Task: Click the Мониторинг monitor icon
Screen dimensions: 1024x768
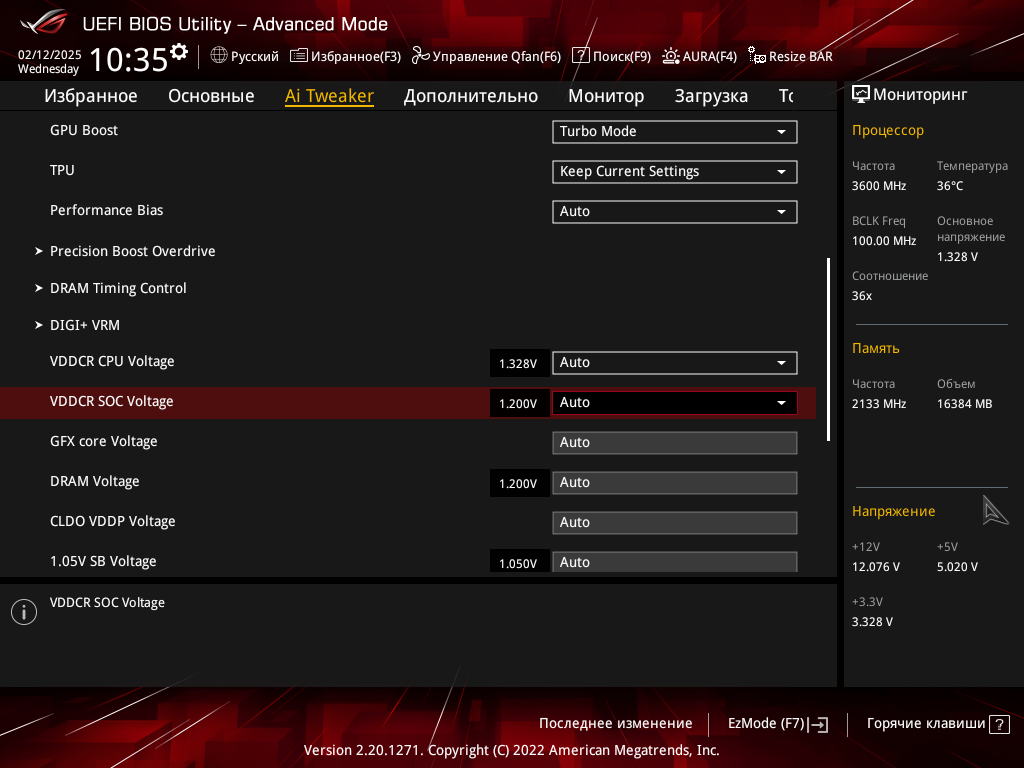Action: 861,95
